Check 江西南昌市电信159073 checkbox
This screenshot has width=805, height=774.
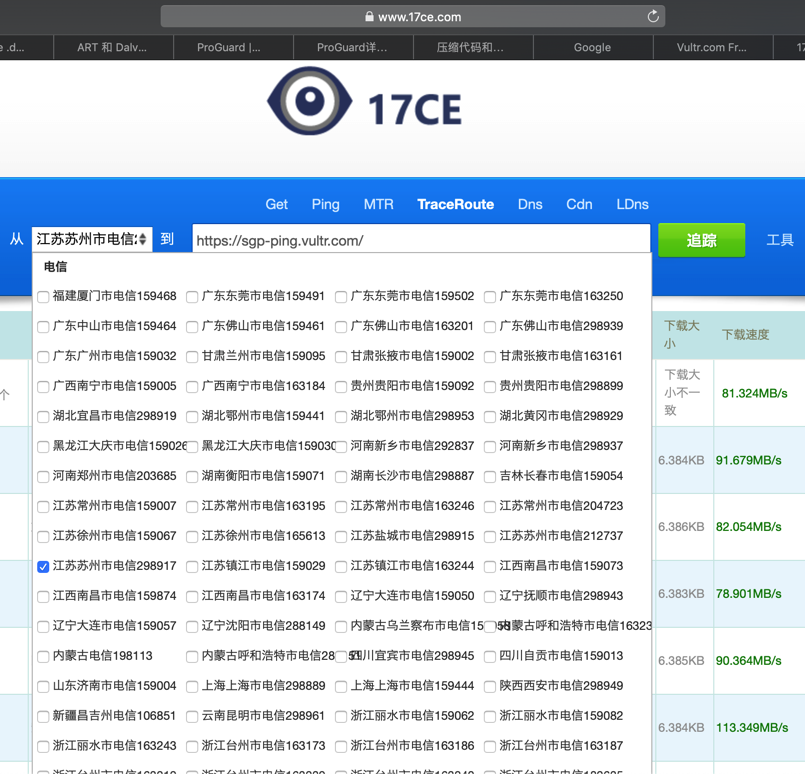(x=490, y=566)
